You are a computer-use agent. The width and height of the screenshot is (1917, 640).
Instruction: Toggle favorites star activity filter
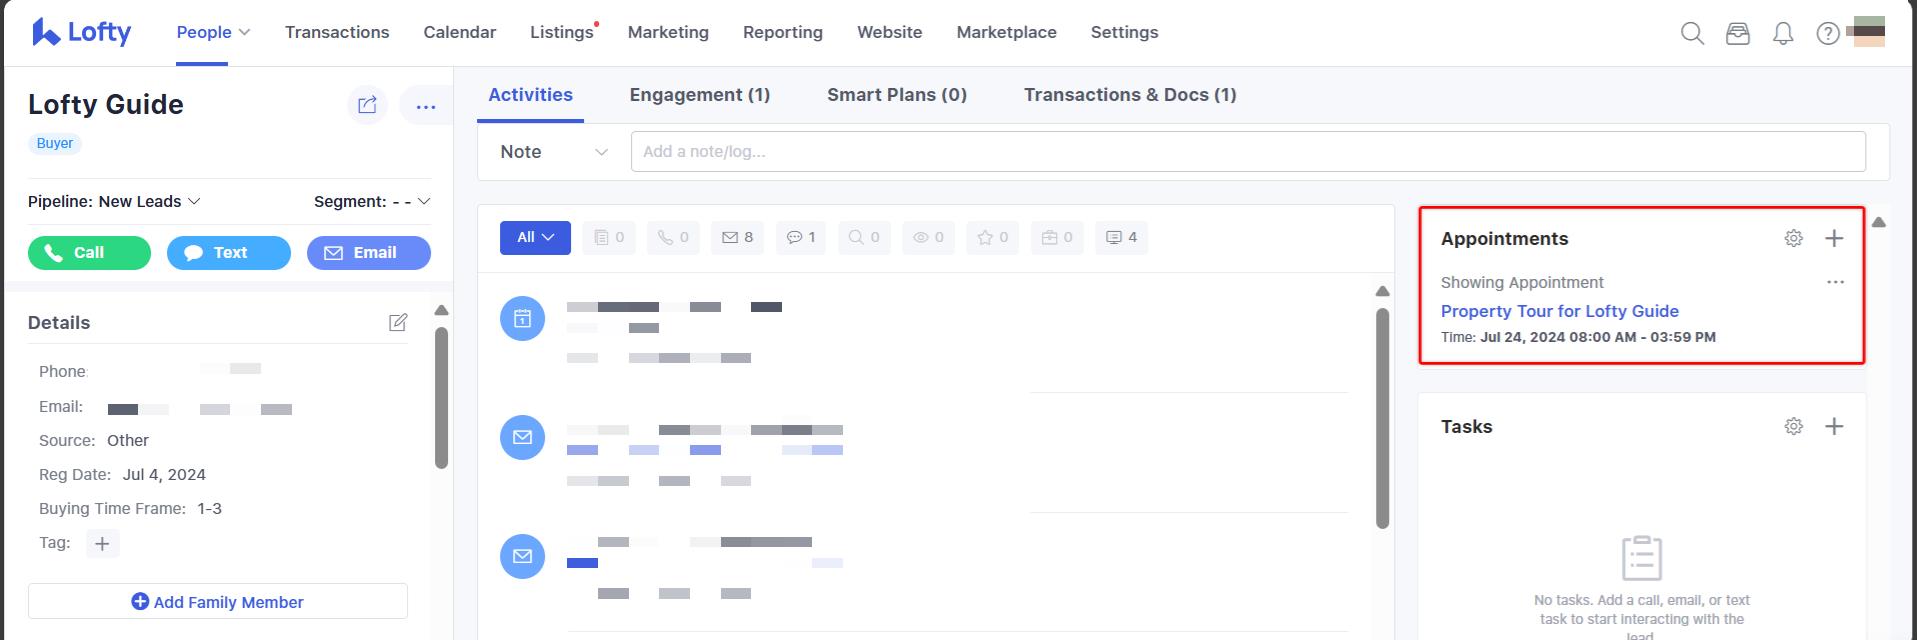(x=993, y=238)
